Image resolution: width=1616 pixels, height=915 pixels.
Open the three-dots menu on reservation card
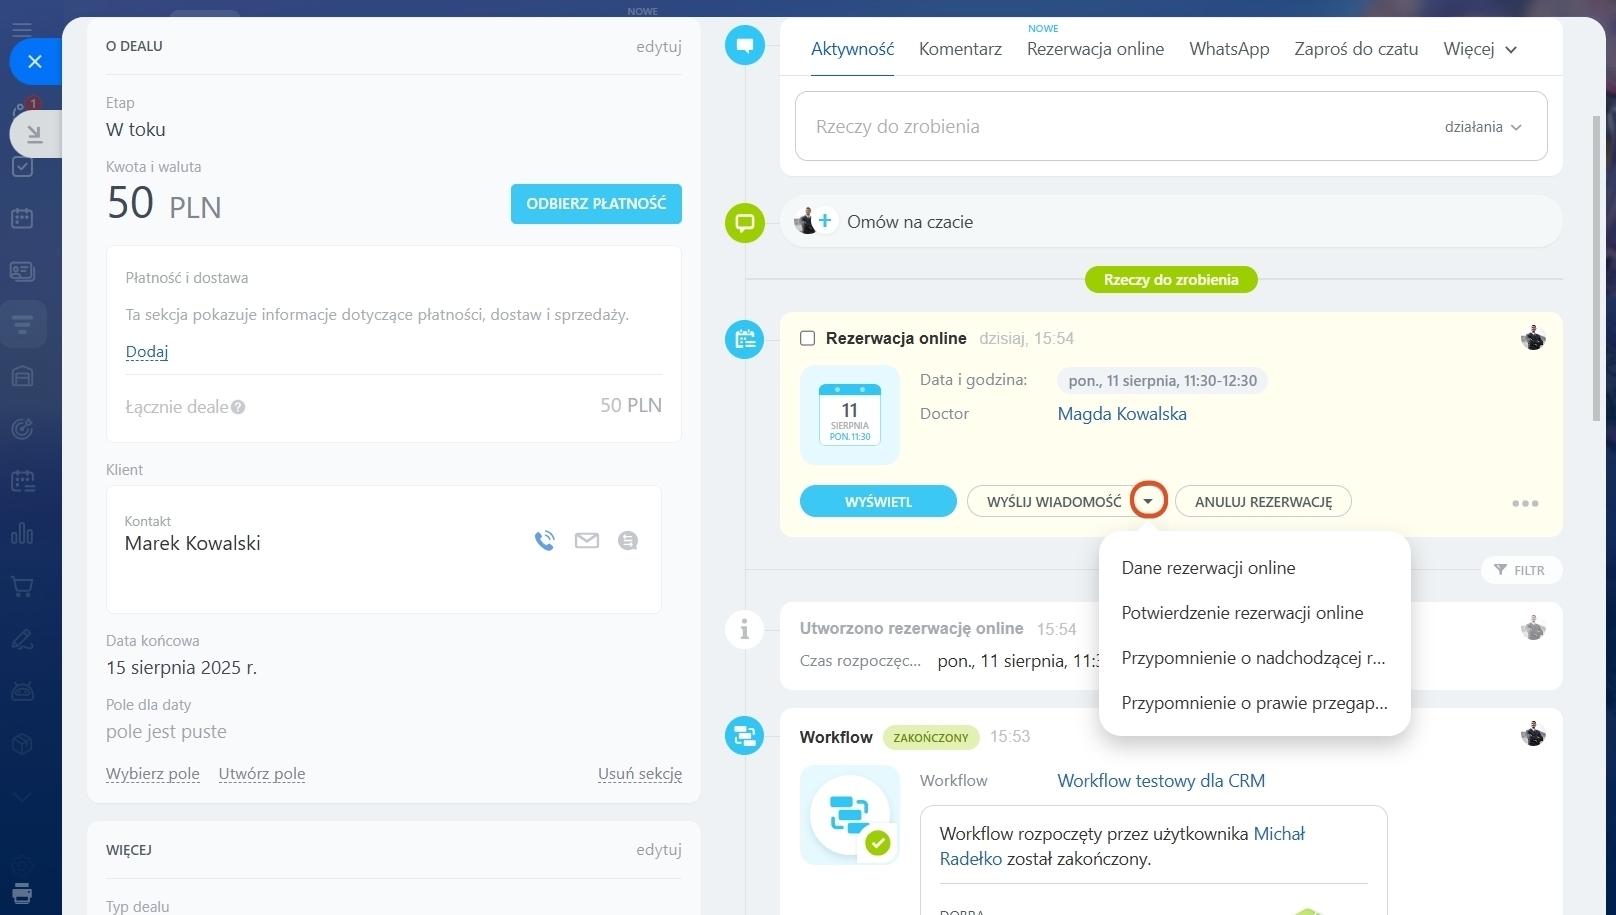click(1524, 503)
